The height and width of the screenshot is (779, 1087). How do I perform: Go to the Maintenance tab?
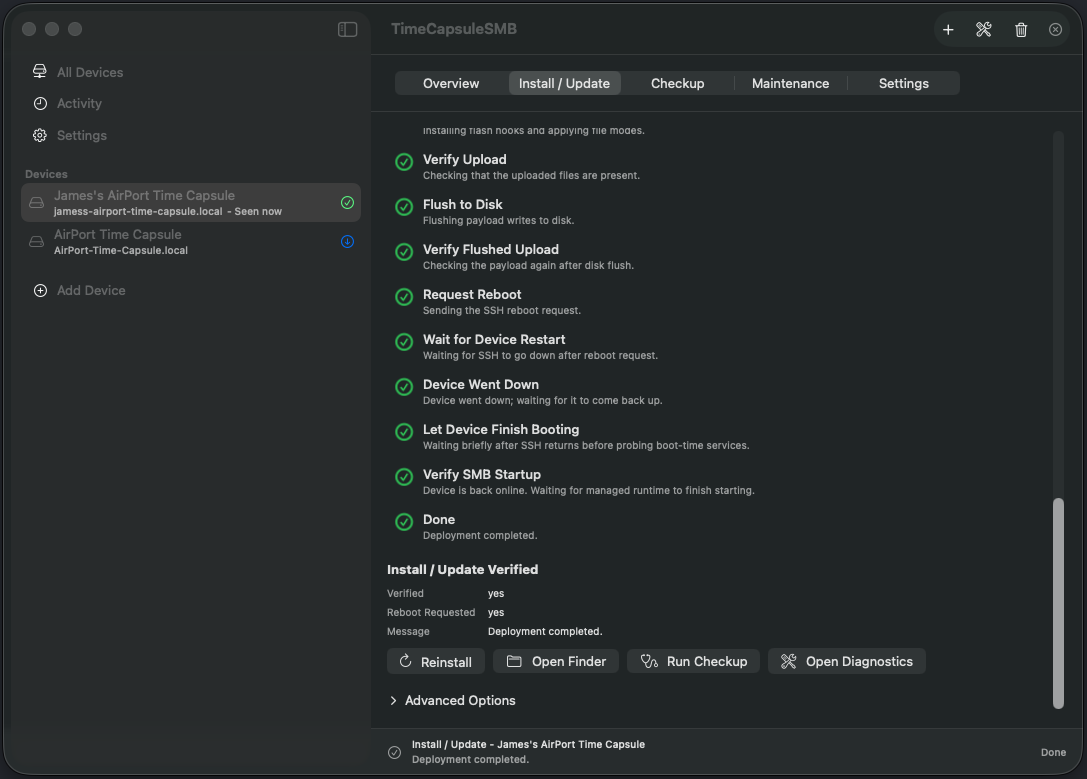tap(790, 83)
